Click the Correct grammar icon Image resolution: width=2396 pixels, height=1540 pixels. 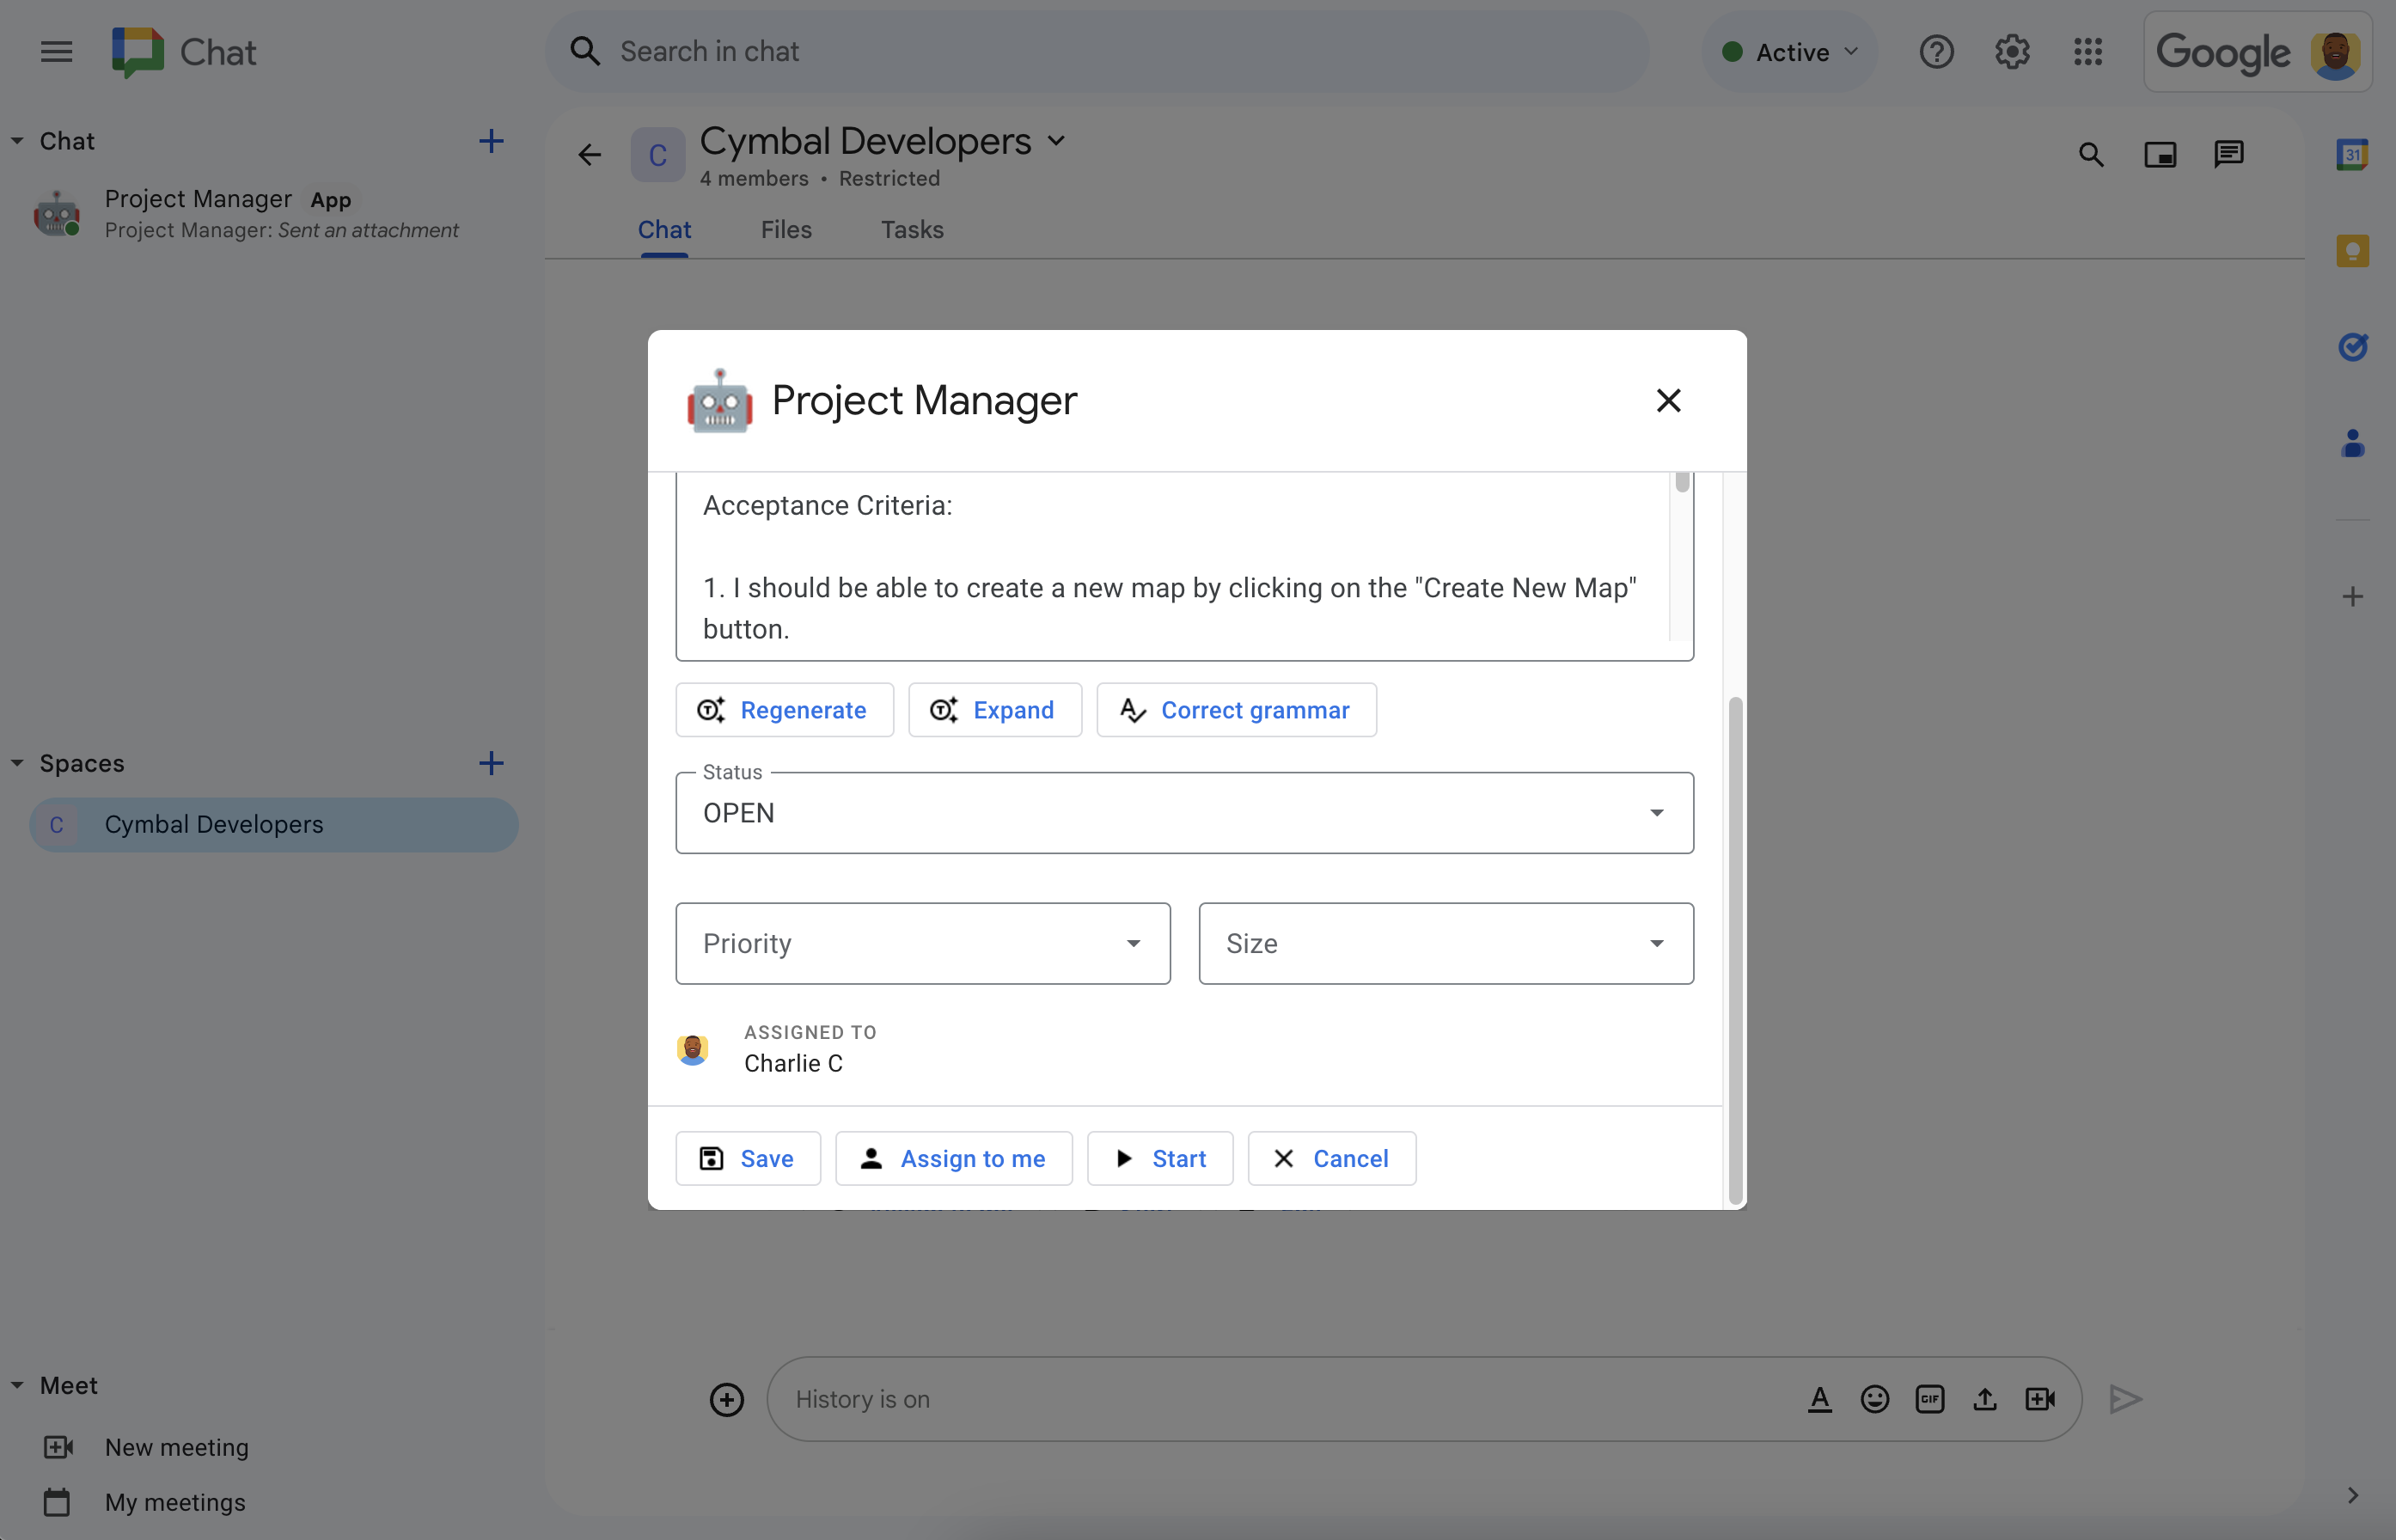coord(1134,709)
